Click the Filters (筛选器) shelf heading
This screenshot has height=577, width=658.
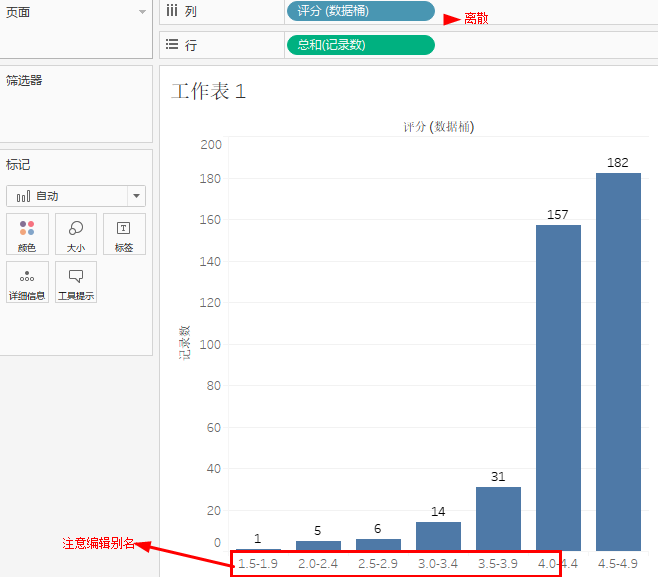(24, 80)
